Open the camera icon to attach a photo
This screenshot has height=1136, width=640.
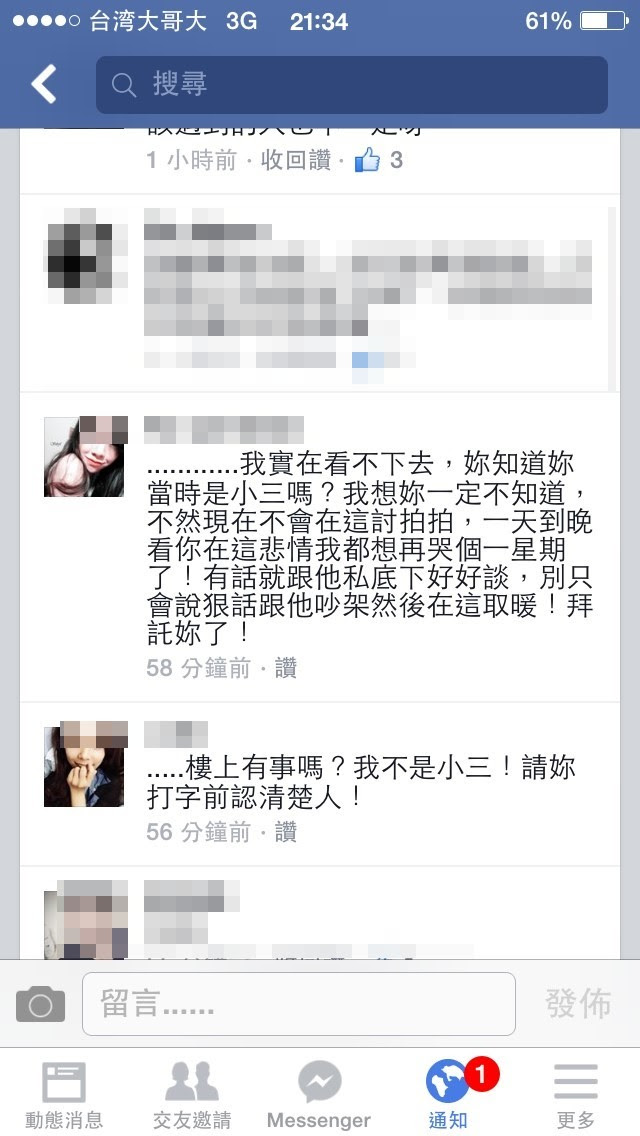click(41, 1004)
